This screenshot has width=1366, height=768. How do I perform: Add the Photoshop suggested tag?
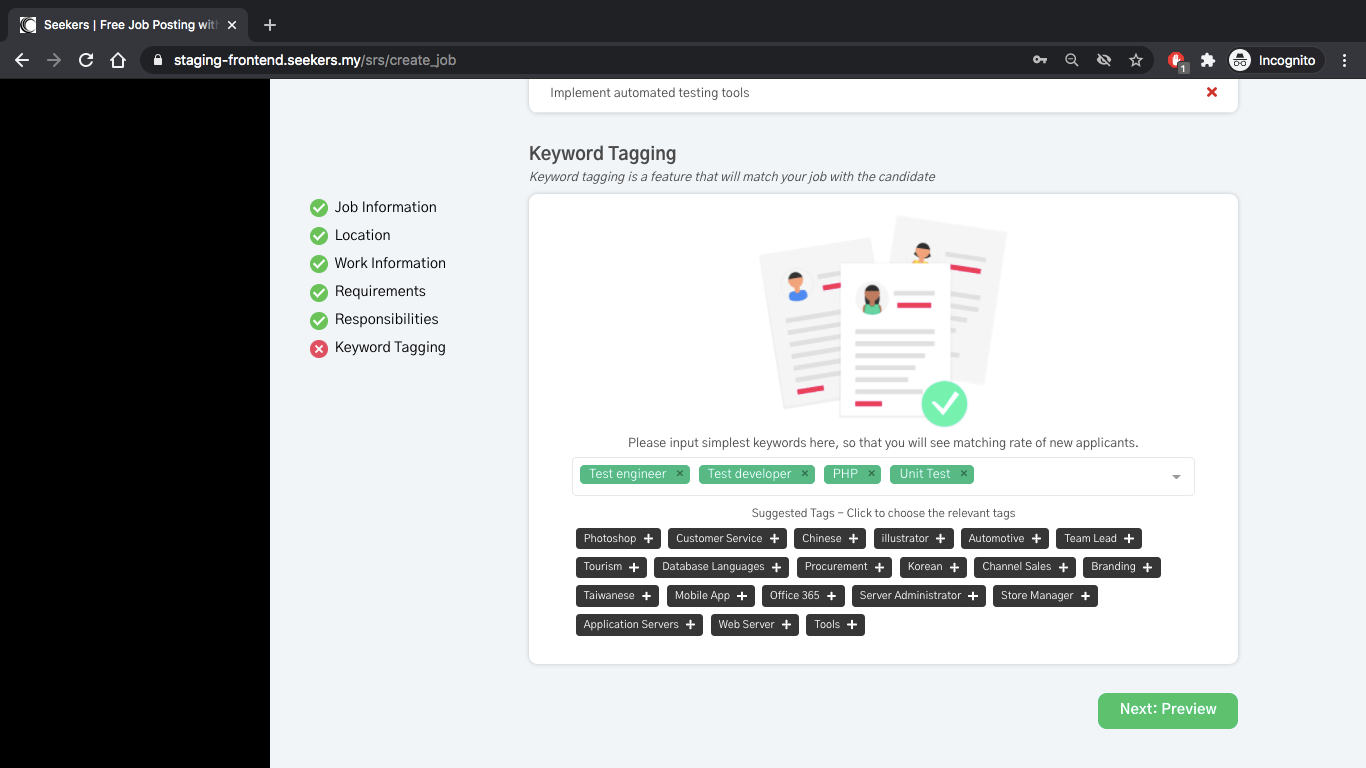tap(618, 539)
